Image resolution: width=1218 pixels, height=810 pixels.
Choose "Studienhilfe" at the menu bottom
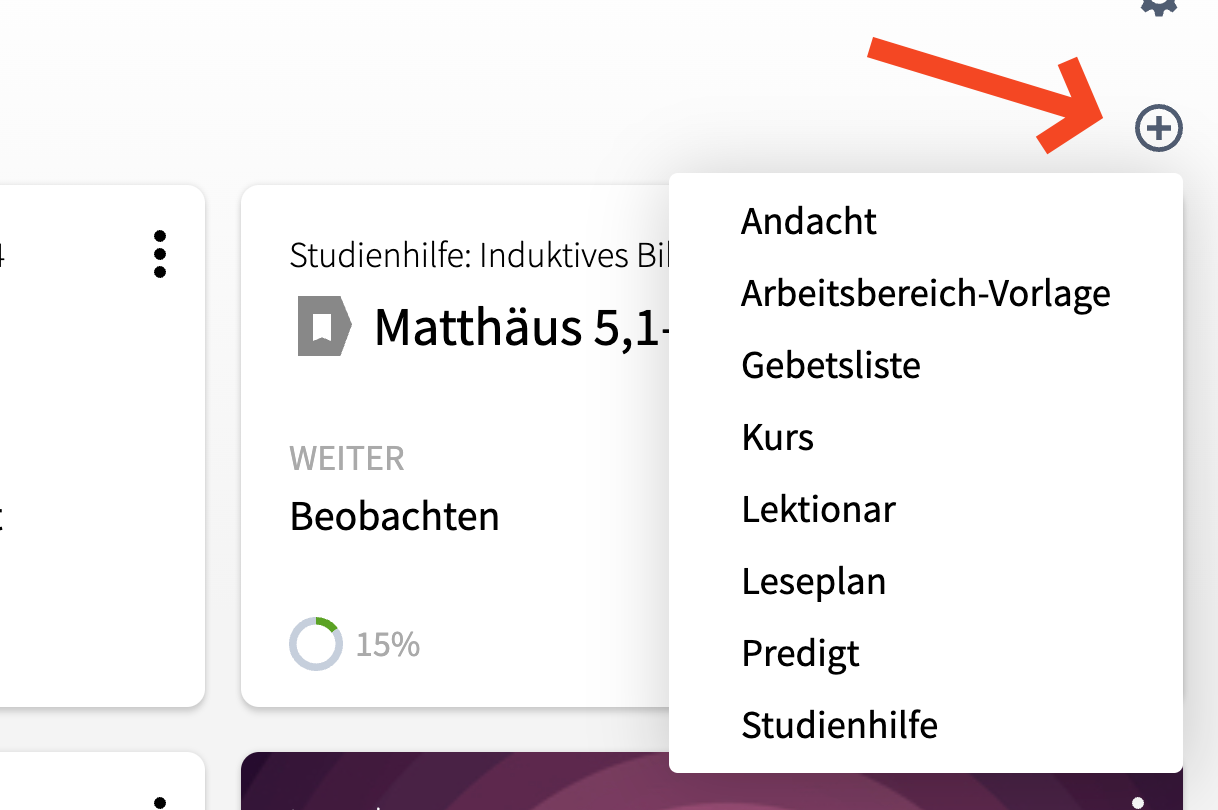pos(839,725)
